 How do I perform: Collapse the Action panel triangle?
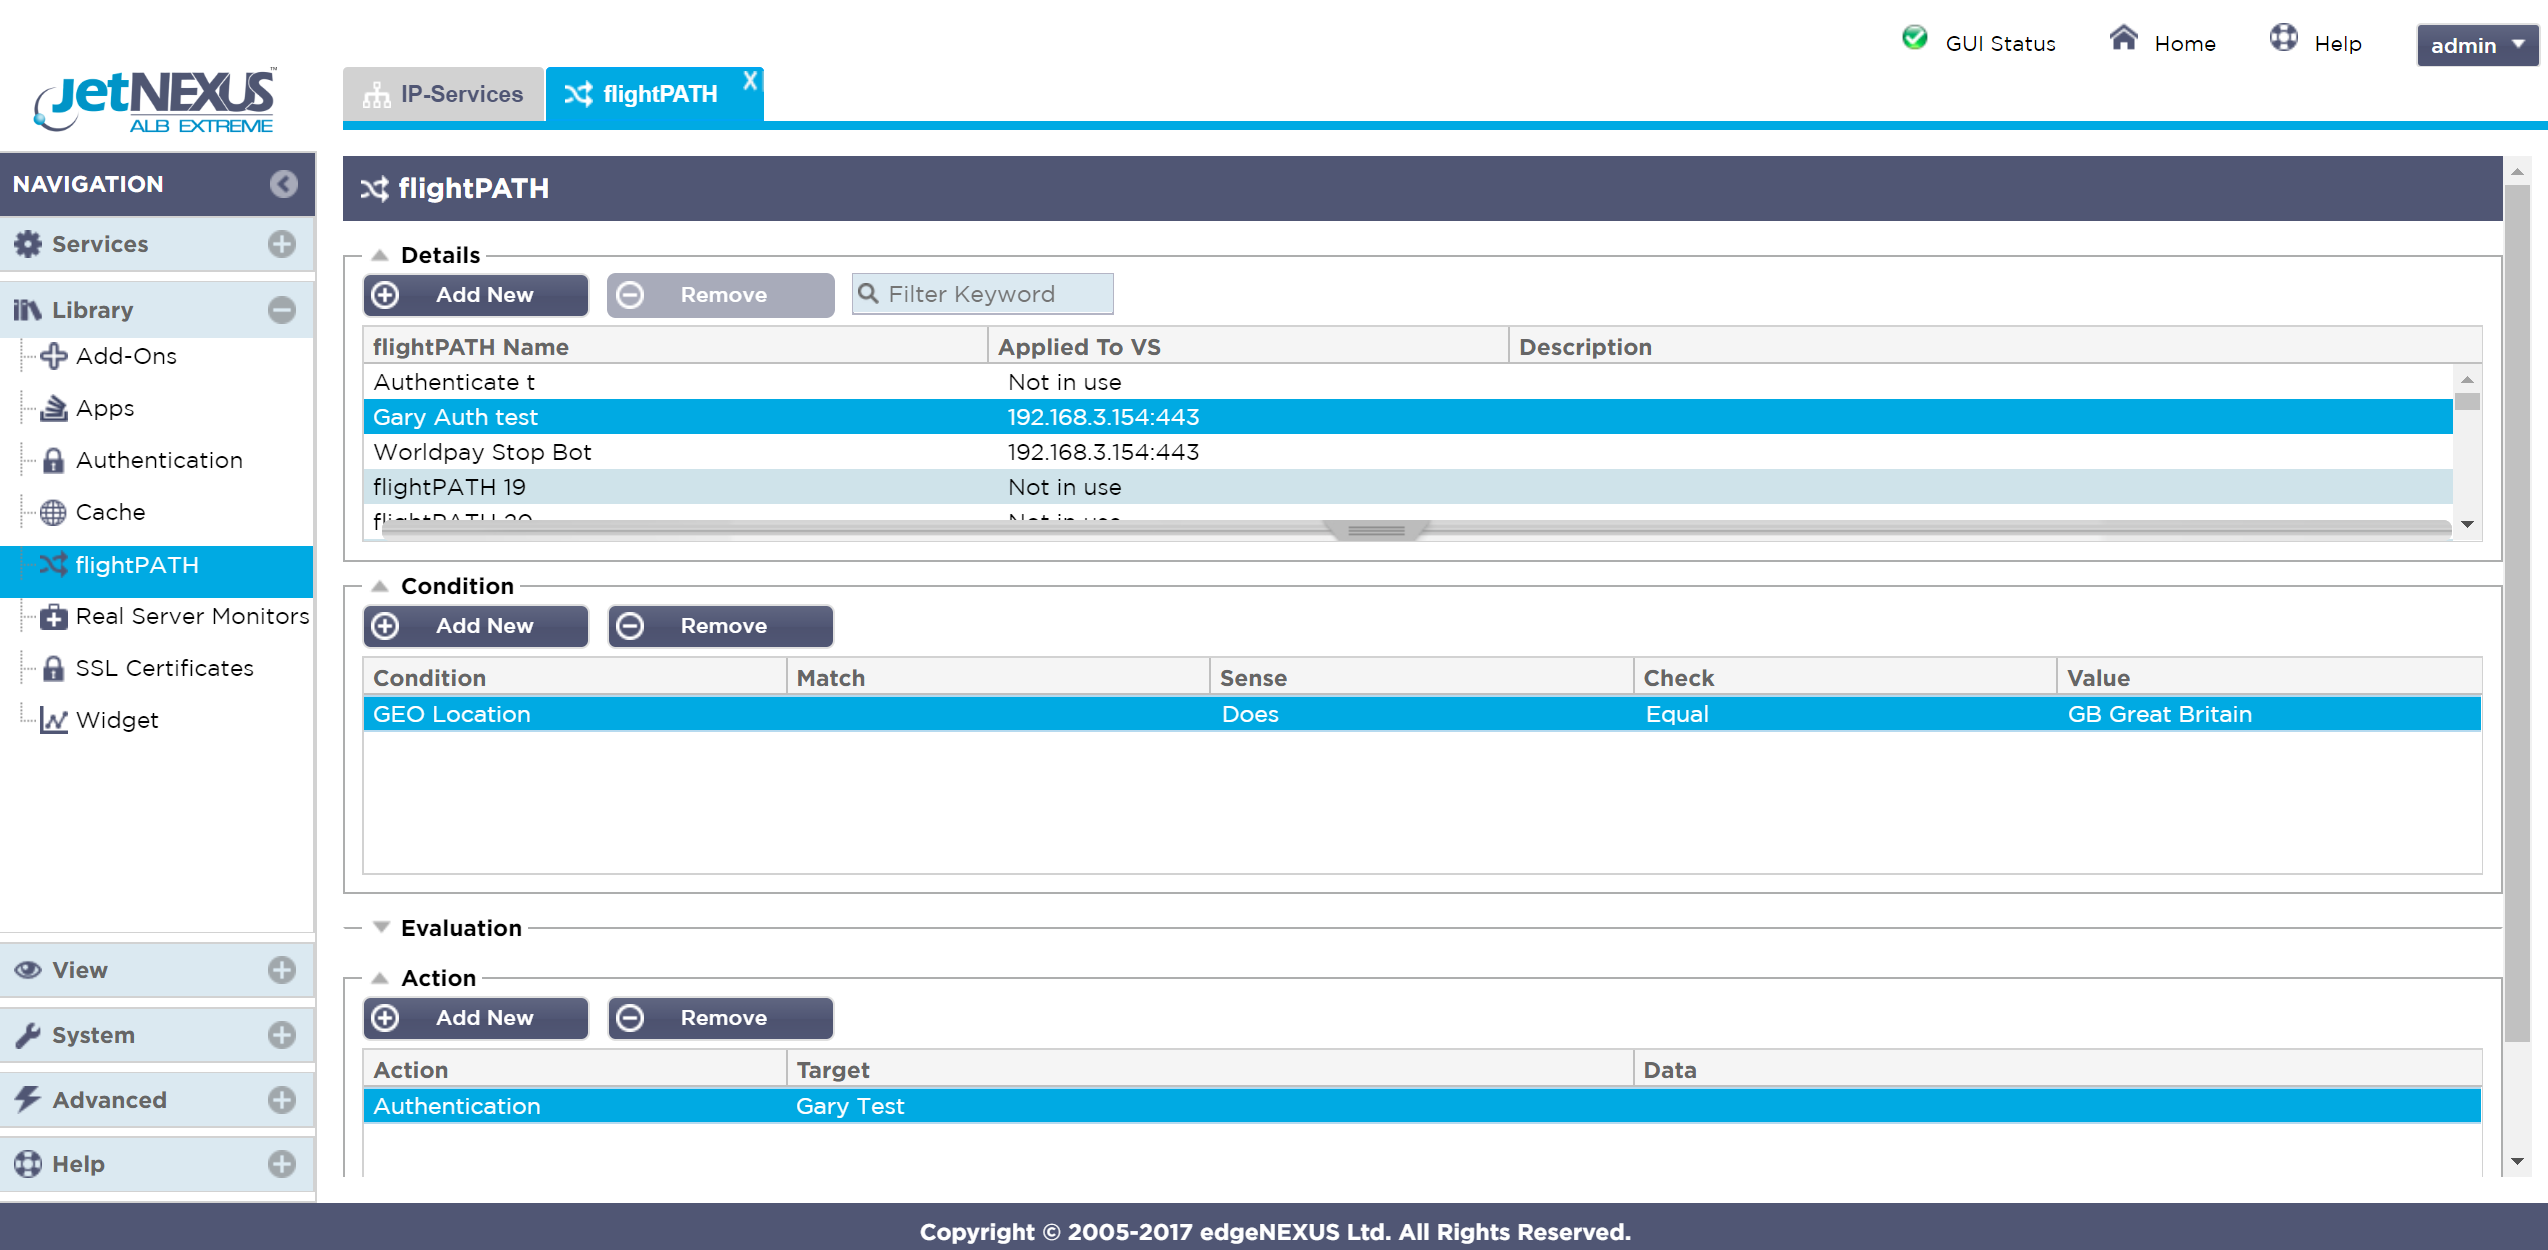coord(380,978)
